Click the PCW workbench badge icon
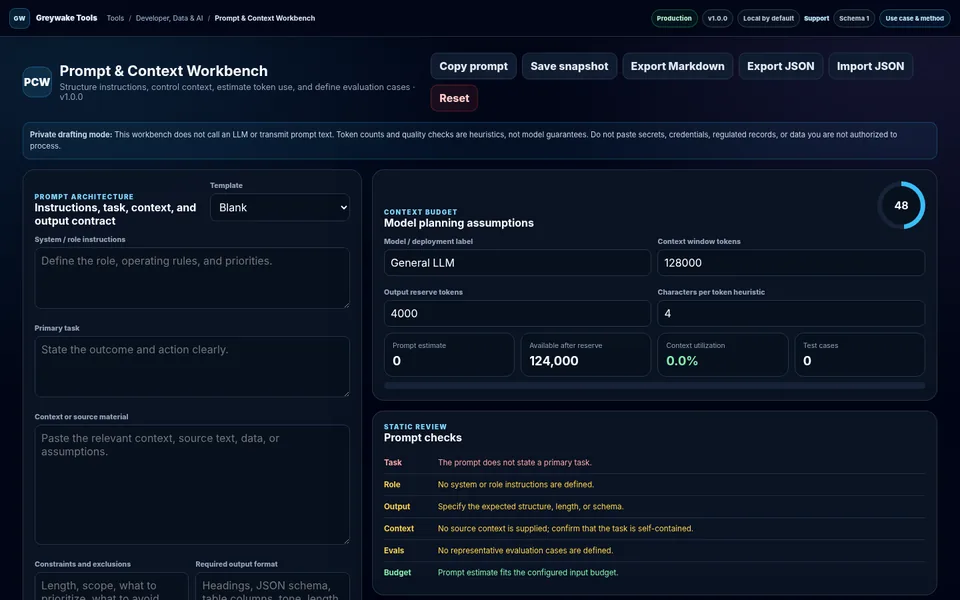960x600 pixels. (37, 82)
